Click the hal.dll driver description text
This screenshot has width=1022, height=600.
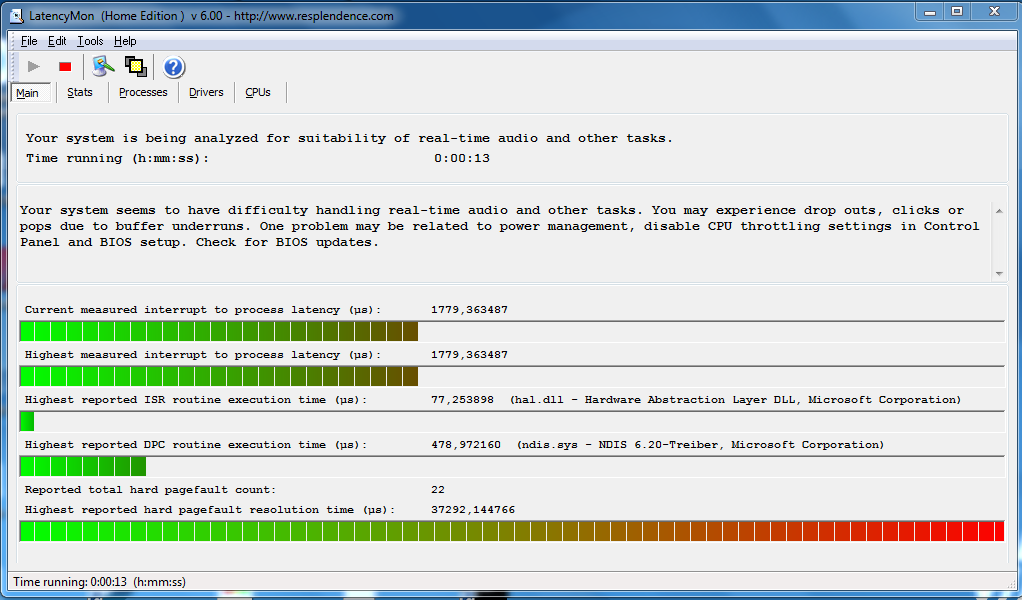click(x=735, y=399)
